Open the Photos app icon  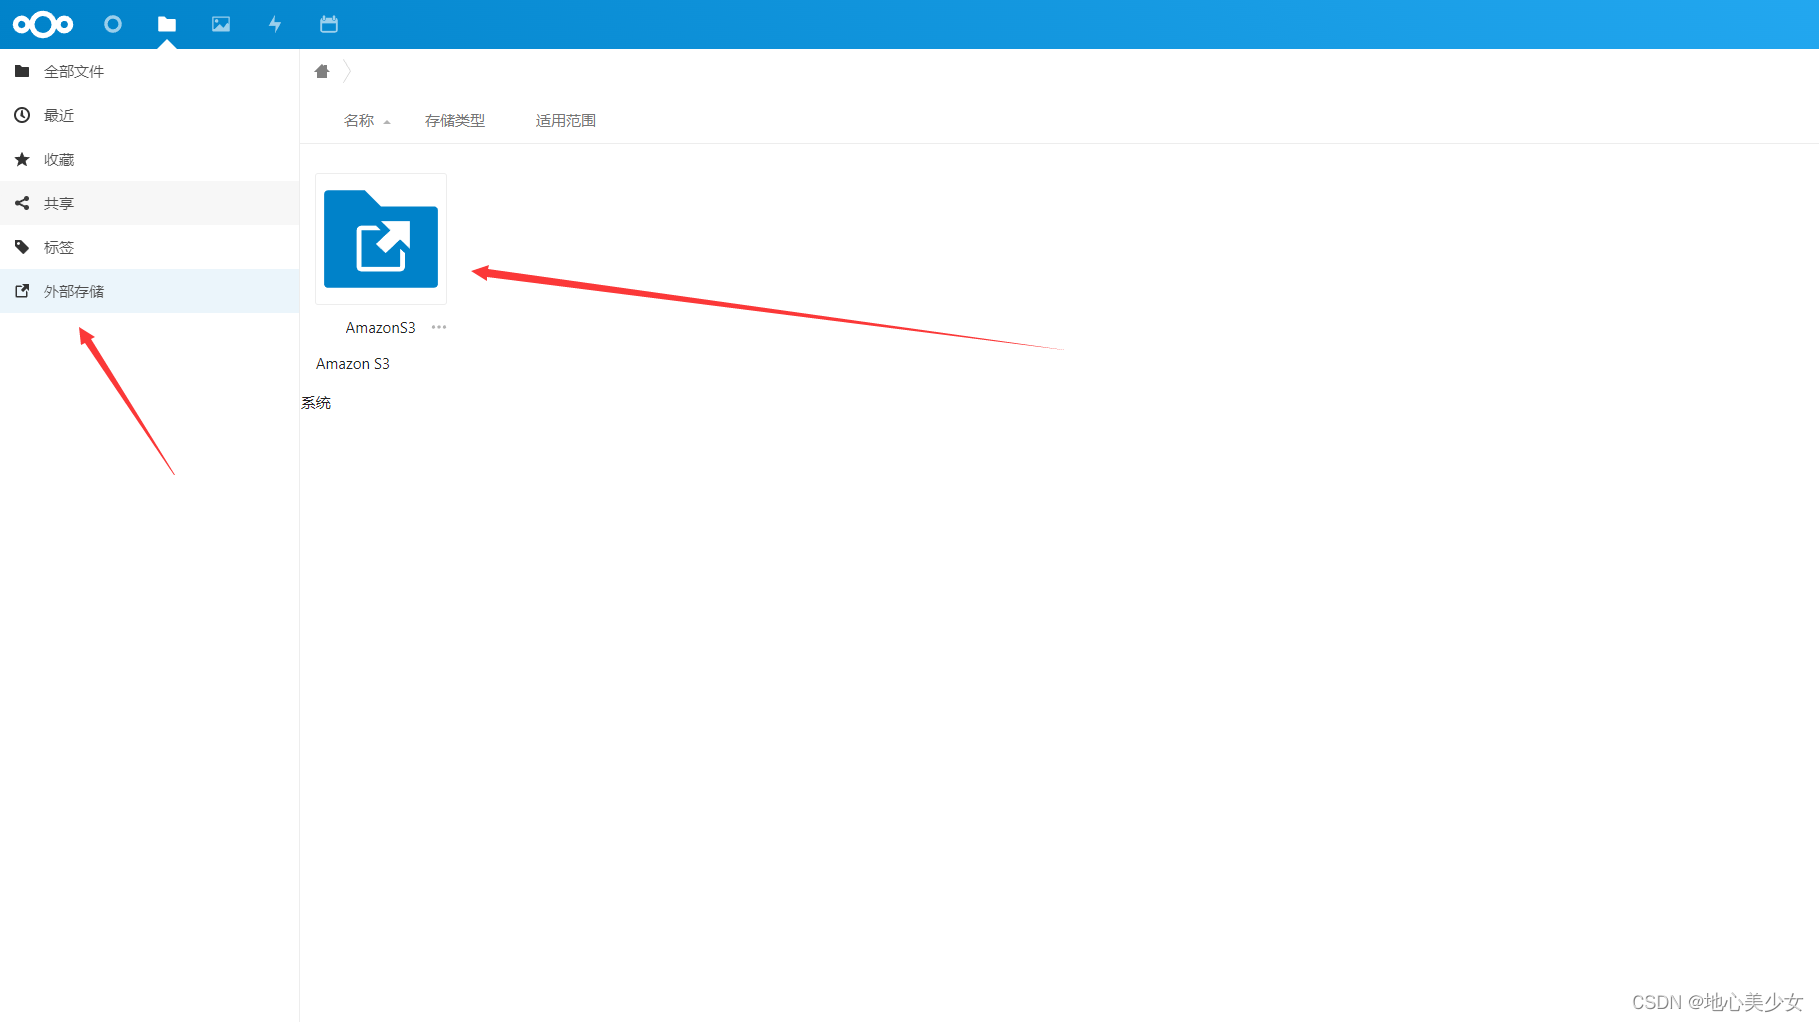coord(221,24)
